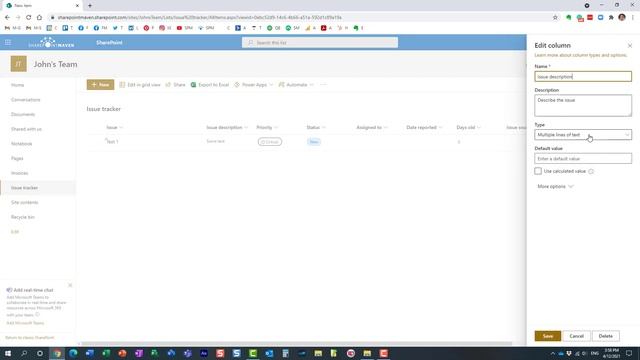Image resolution: width=640 pixels, height=360 pixels.
Task: Click the Edit link in left navigation
Action: 15,232
